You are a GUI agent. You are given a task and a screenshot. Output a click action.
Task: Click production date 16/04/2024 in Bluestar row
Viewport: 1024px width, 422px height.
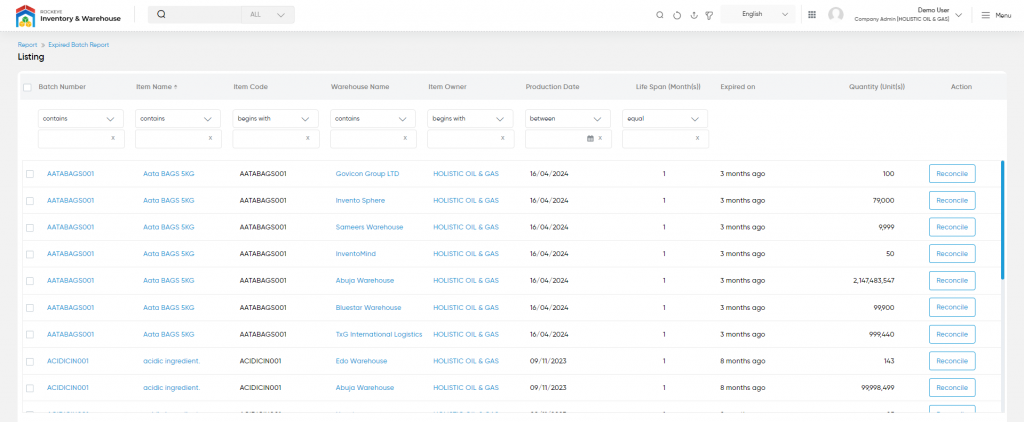[x=549, y=308]
